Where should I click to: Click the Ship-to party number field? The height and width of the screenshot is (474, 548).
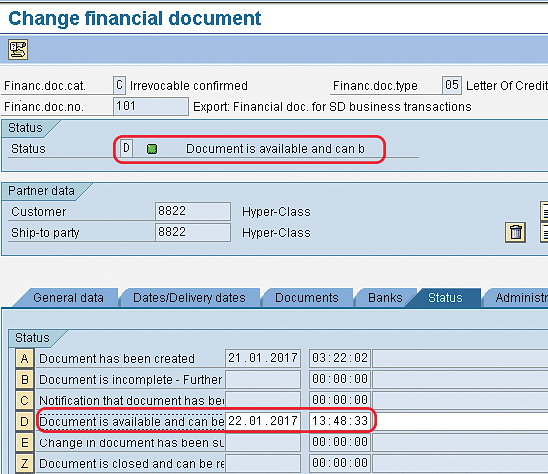(x=193, y=232)
